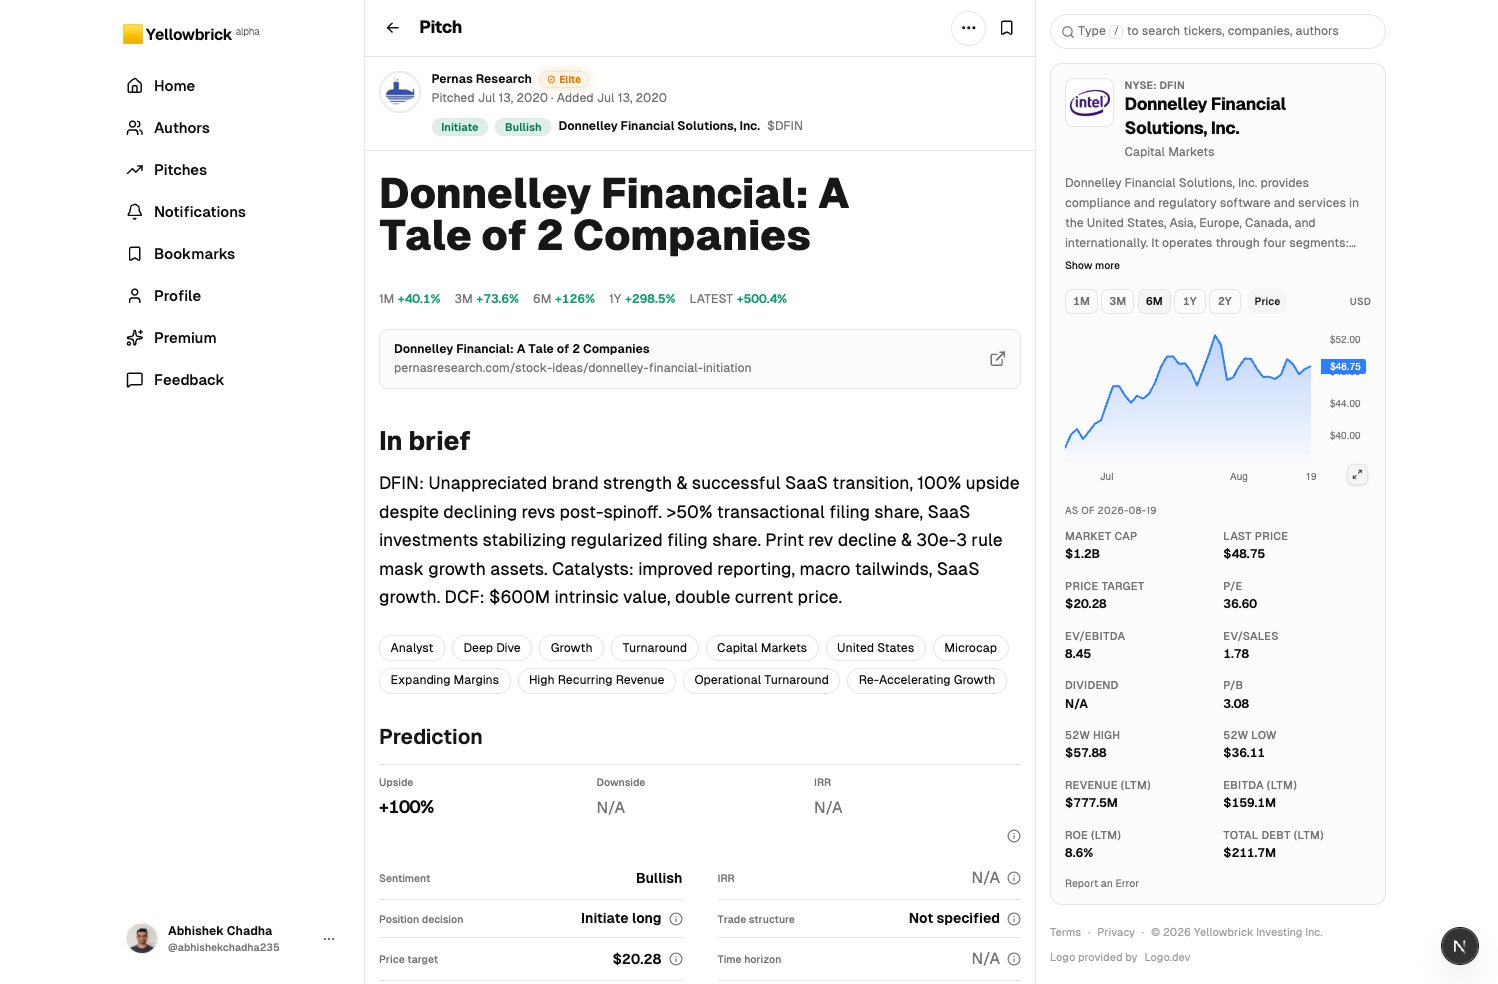1498x984 pixels.
Task: Open pernasresearch.com article link card
Action: click(700, 359)
